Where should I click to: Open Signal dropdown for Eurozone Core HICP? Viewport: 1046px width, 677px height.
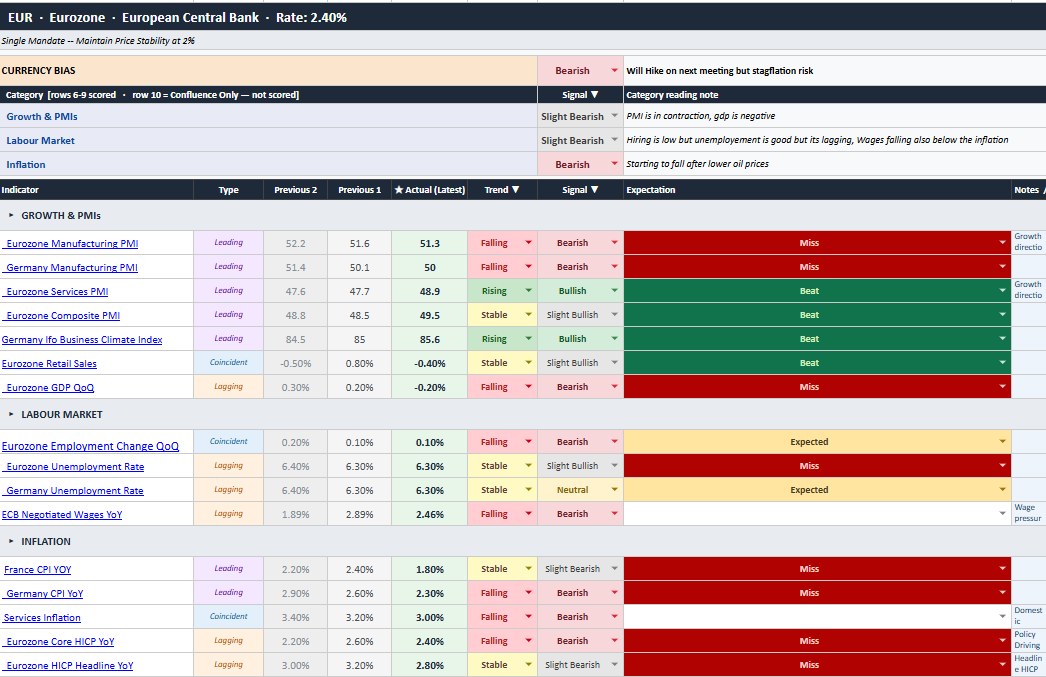point(614,641)
